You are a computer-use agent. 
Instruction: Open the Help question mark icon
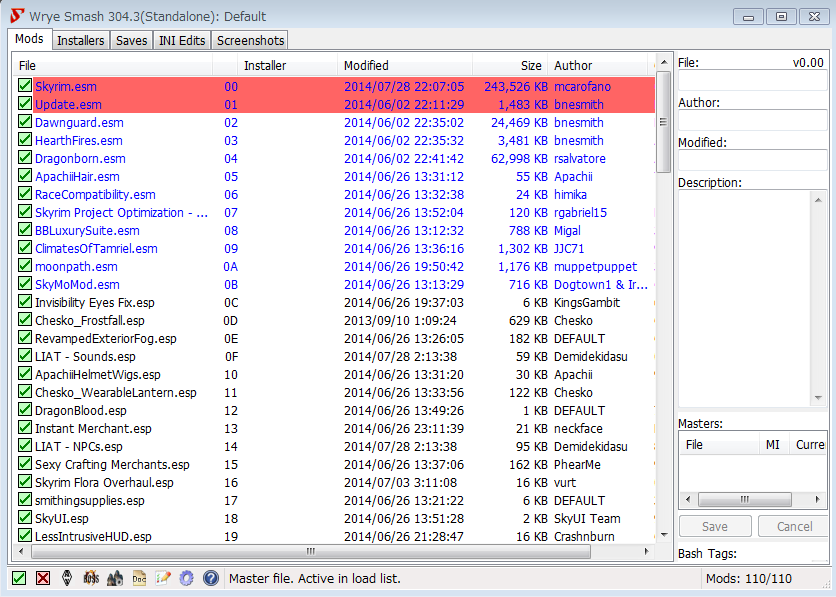[210, 578]
